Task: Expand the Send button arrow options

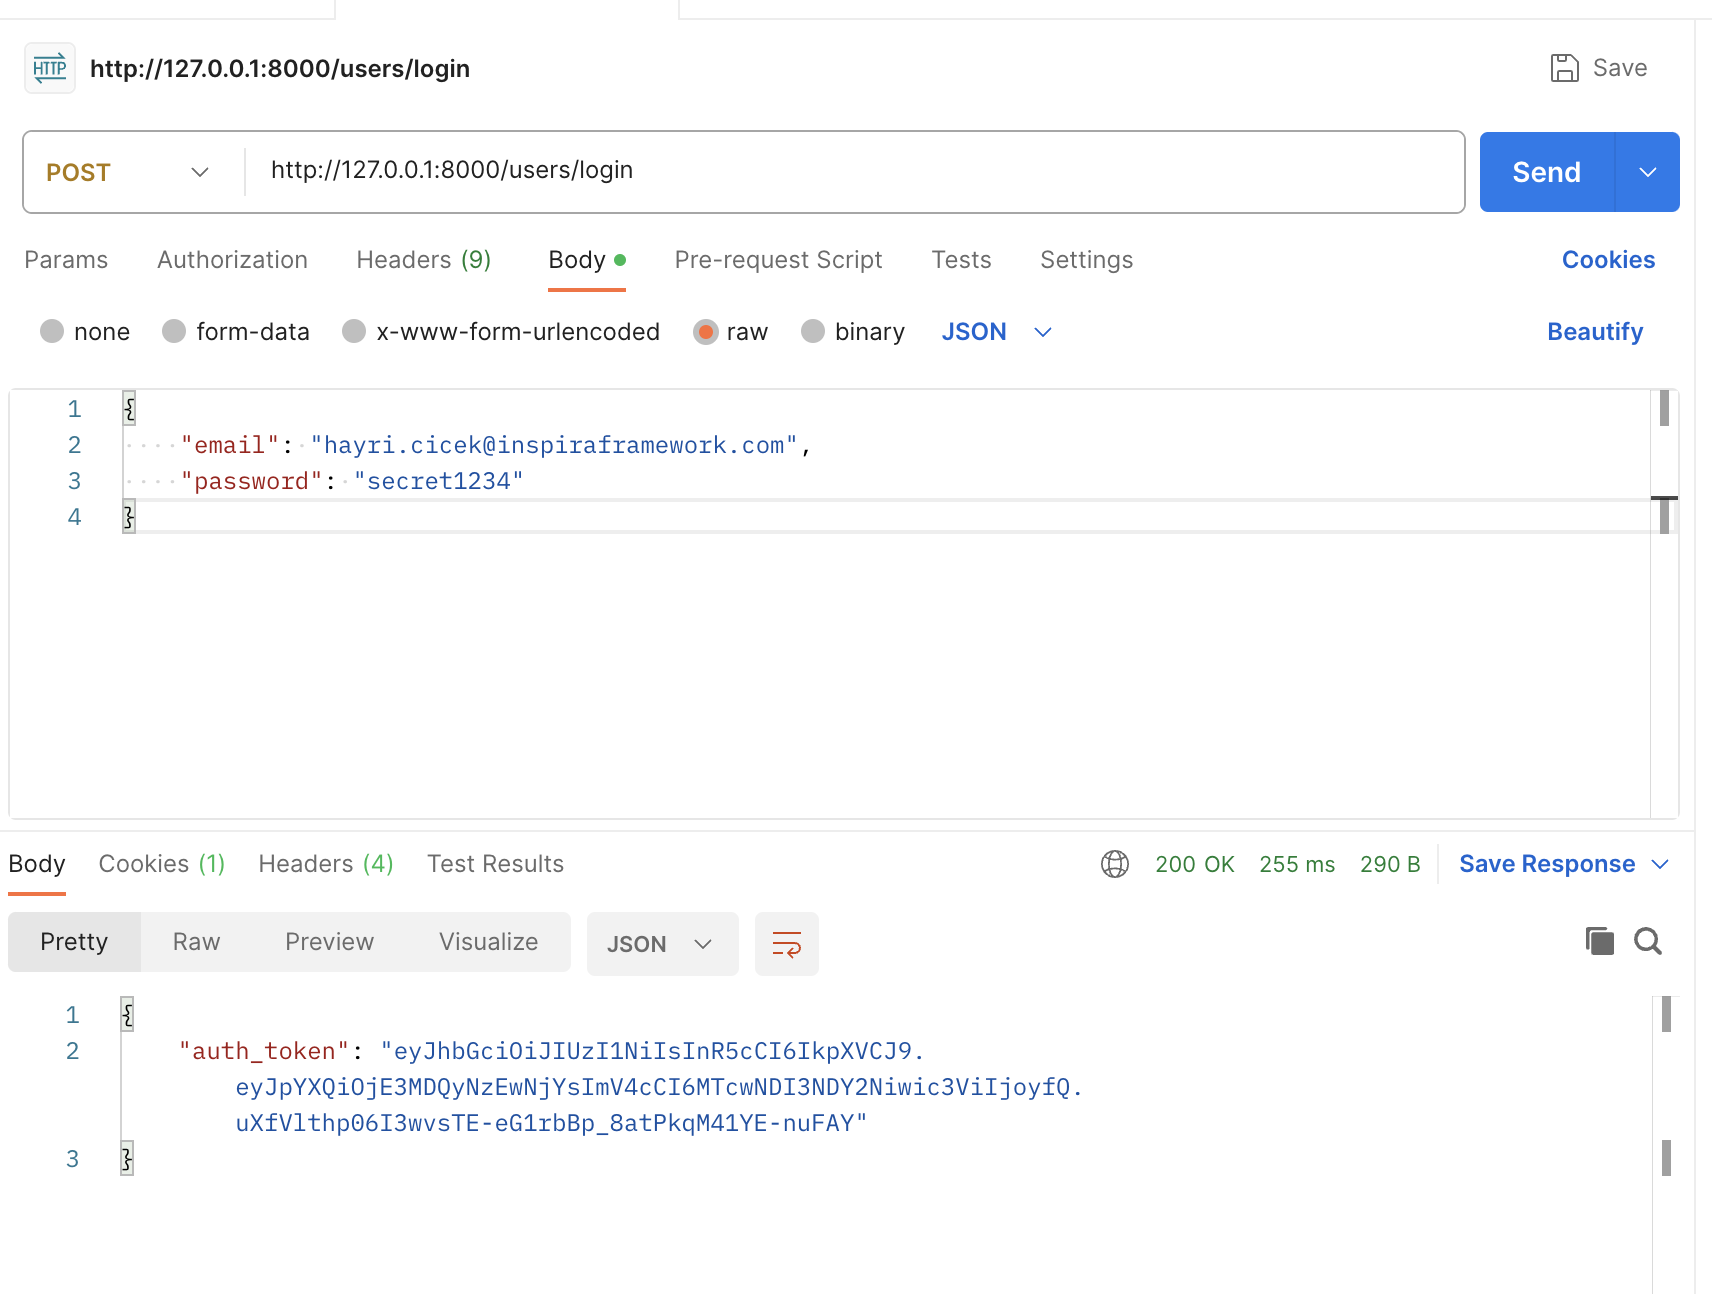Action: 1648,172
